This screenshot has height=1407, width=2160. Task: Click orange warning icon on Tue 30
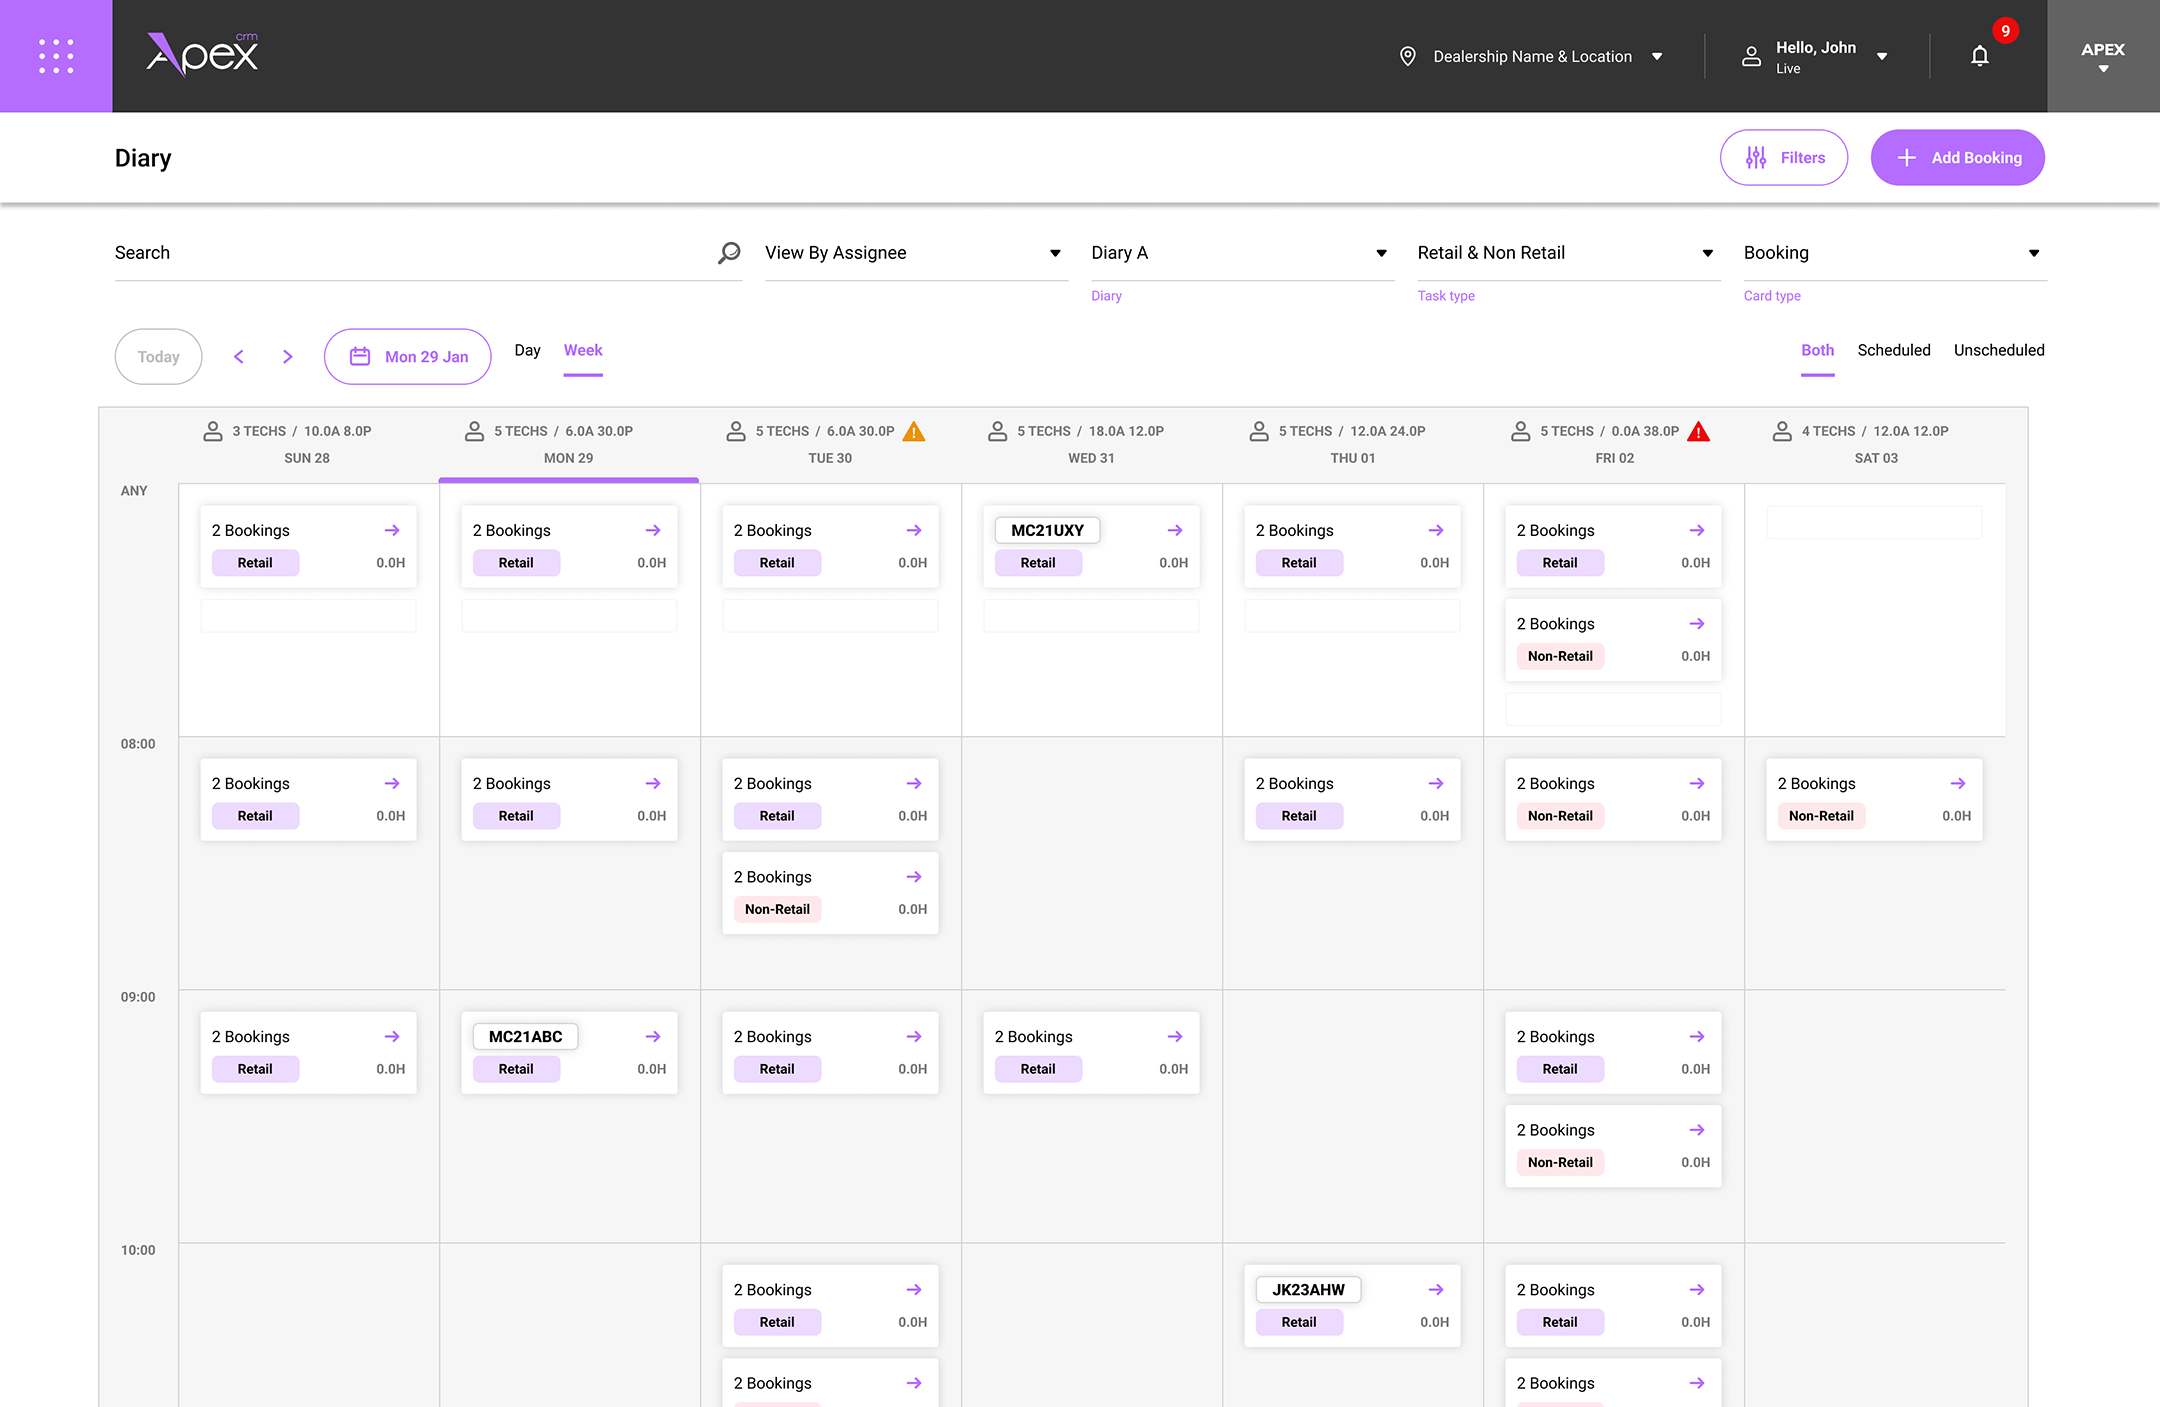pos(914,431)
